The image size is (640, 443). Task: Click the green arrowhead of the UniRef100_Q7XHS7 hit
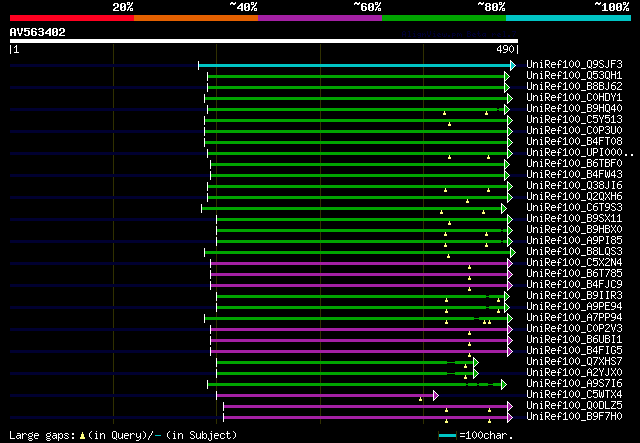(x=476, y=362)
